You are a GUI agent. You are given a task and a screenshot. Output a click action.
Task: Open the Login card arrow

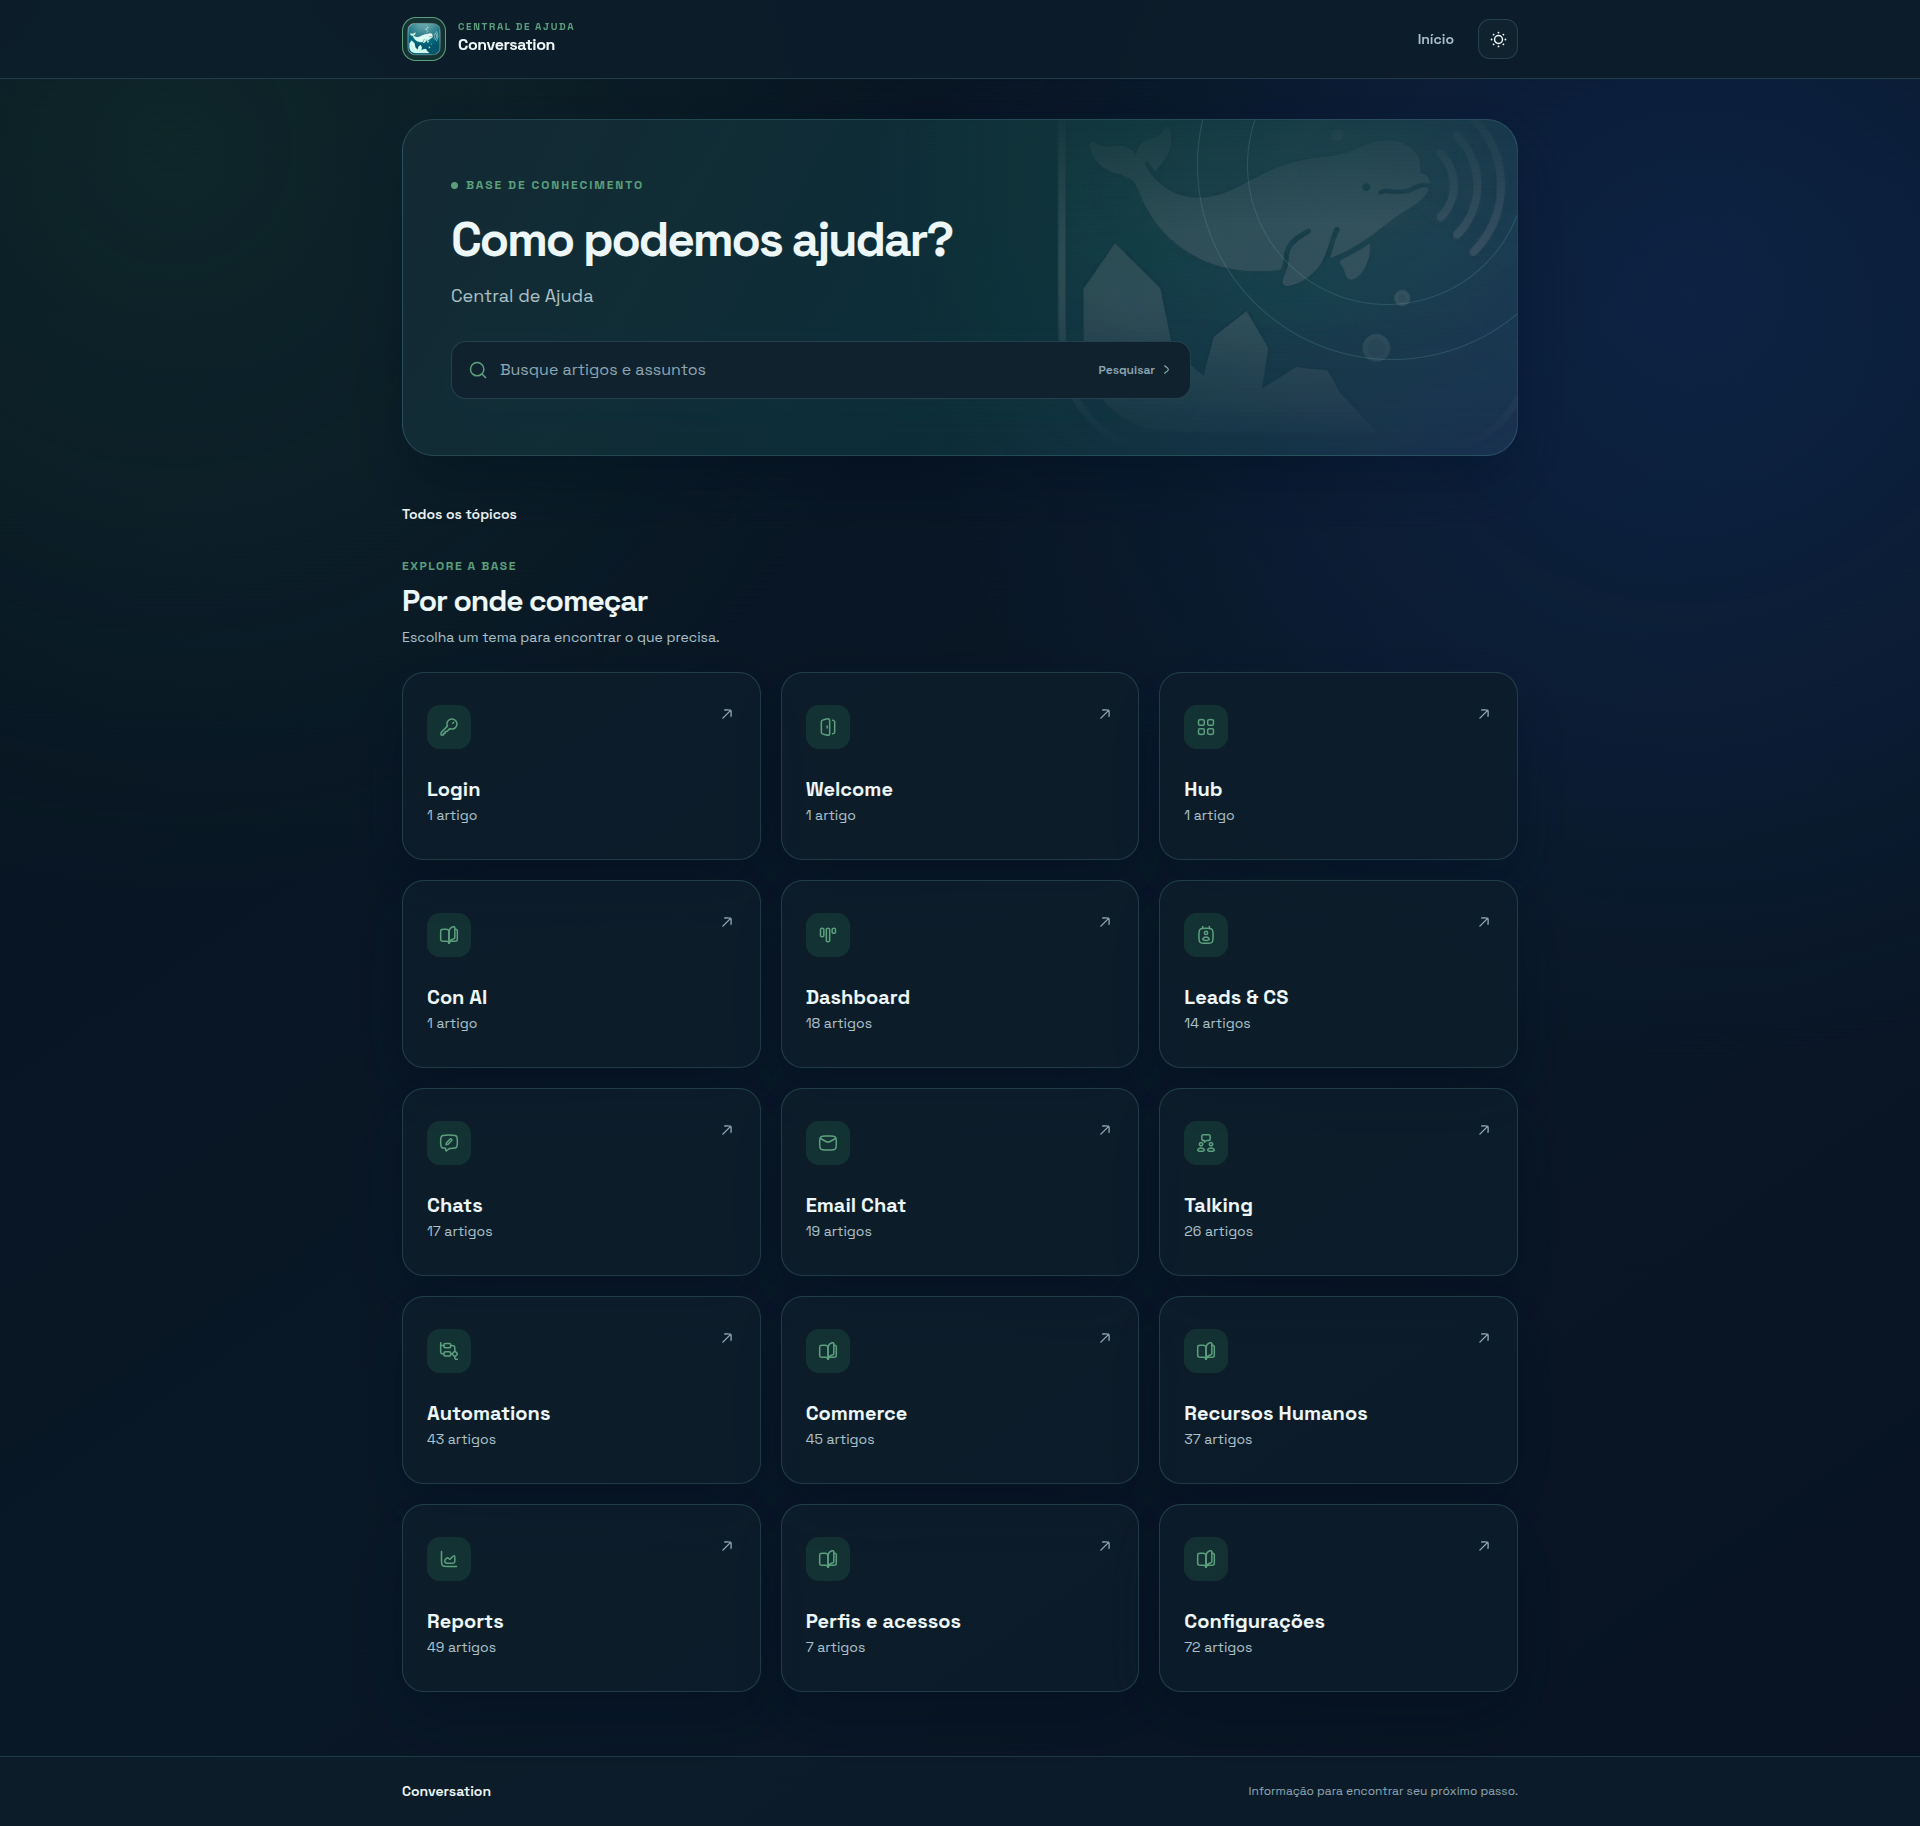[727, 714]
